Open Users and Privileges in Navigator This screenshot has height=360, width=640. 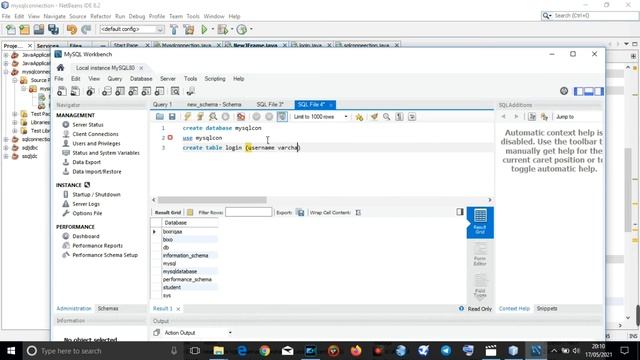[x=96, y=143]
